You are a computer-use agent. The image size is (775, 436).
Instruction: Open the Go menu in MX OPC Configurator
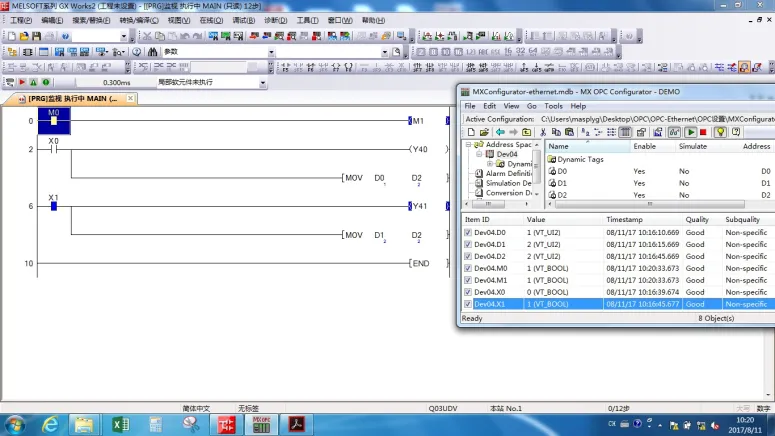531,106
